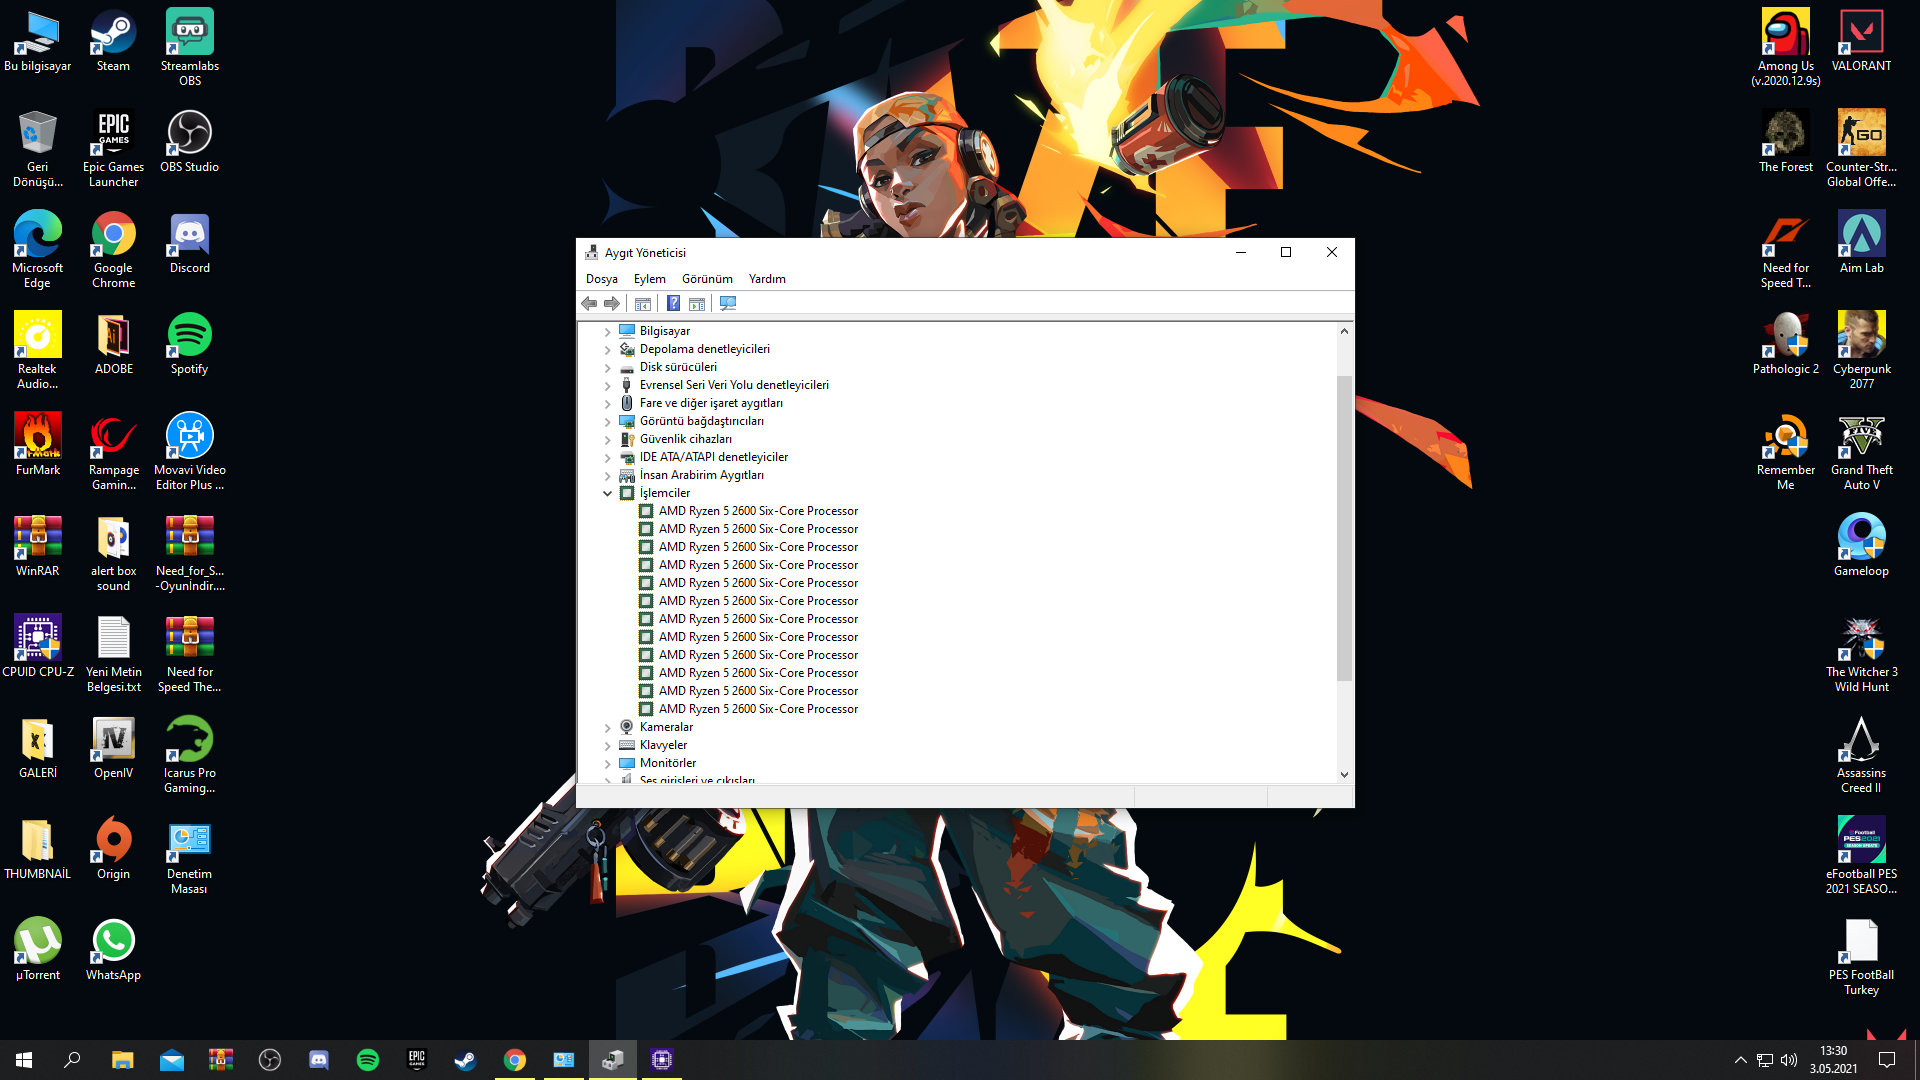The height and width of the screenshot is (1080, 1920).
Task: Open the Dosya menu
Action: point(601,279)
